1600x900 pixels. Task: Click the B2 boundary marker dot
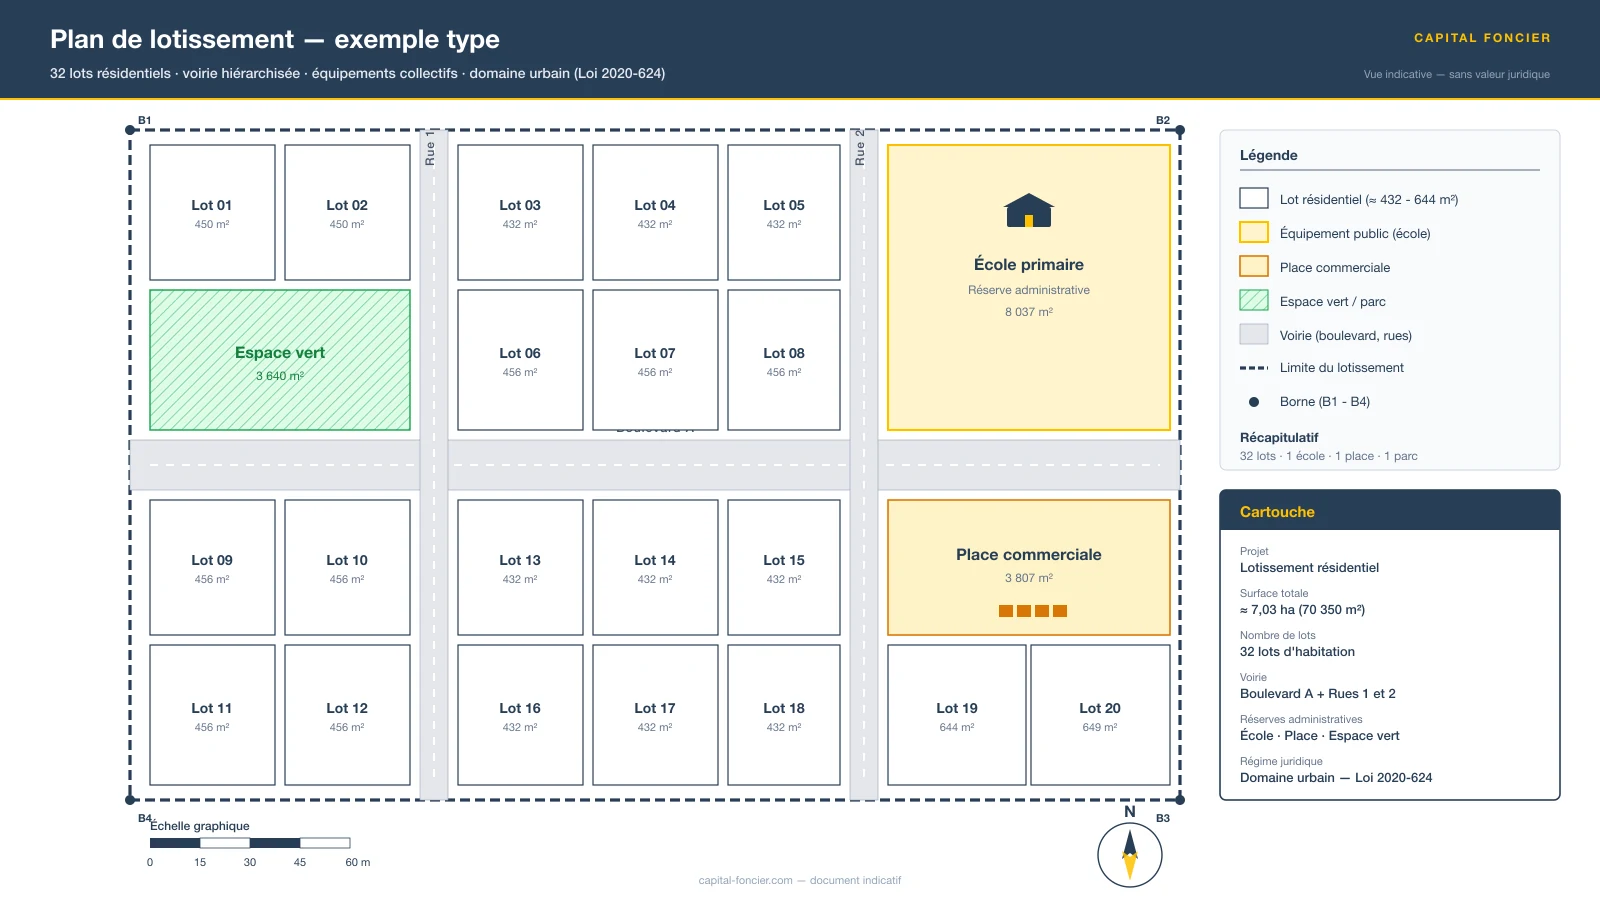[x=1180, y=130]
